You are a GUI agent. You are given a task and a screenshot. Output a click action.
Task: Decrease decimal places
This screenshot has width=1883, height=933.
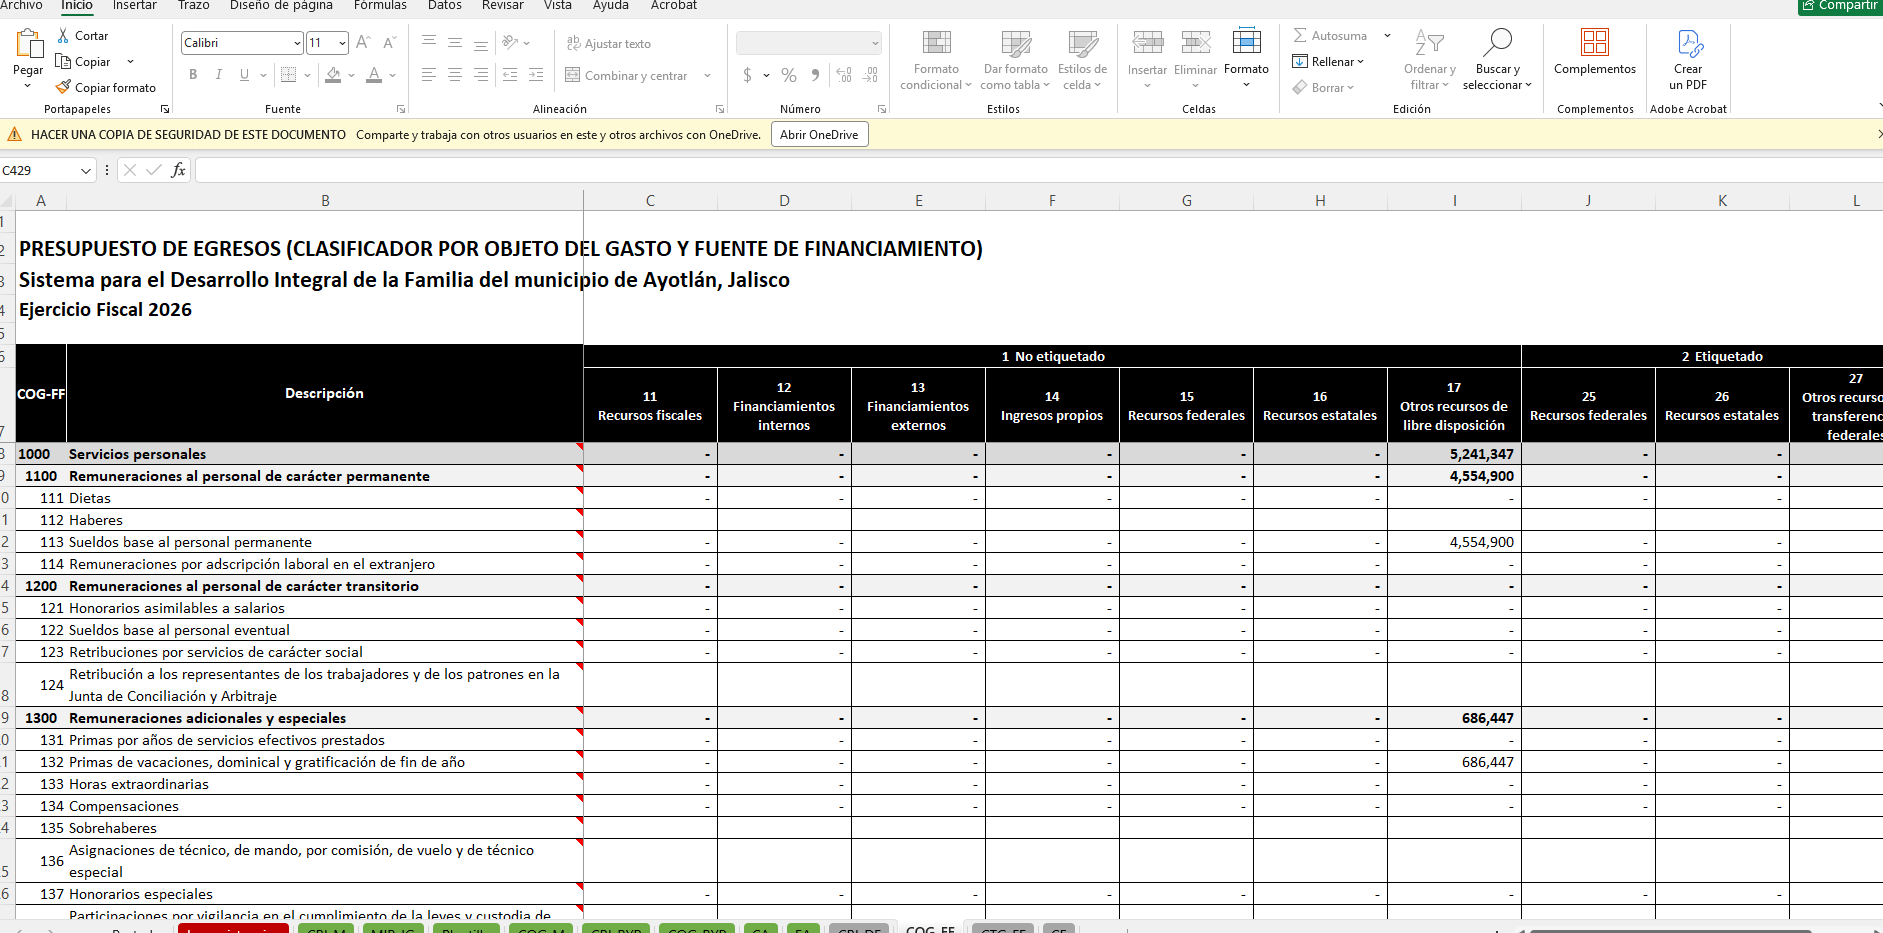870,75
